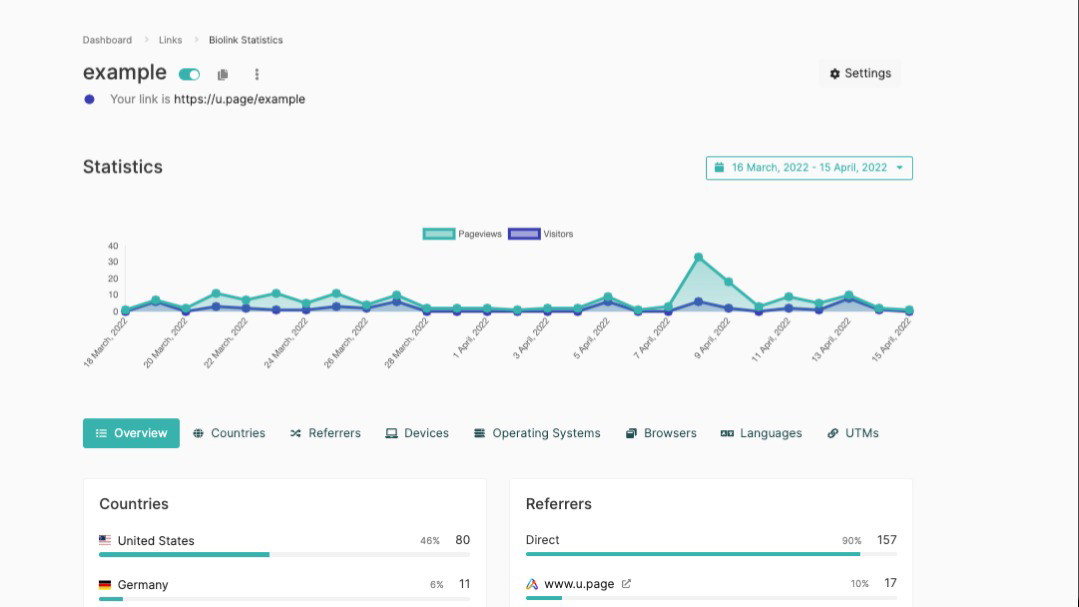This screenshot has width=1079, height=607.
Task: Open the three-dot options menu
Action: (257, 74)
